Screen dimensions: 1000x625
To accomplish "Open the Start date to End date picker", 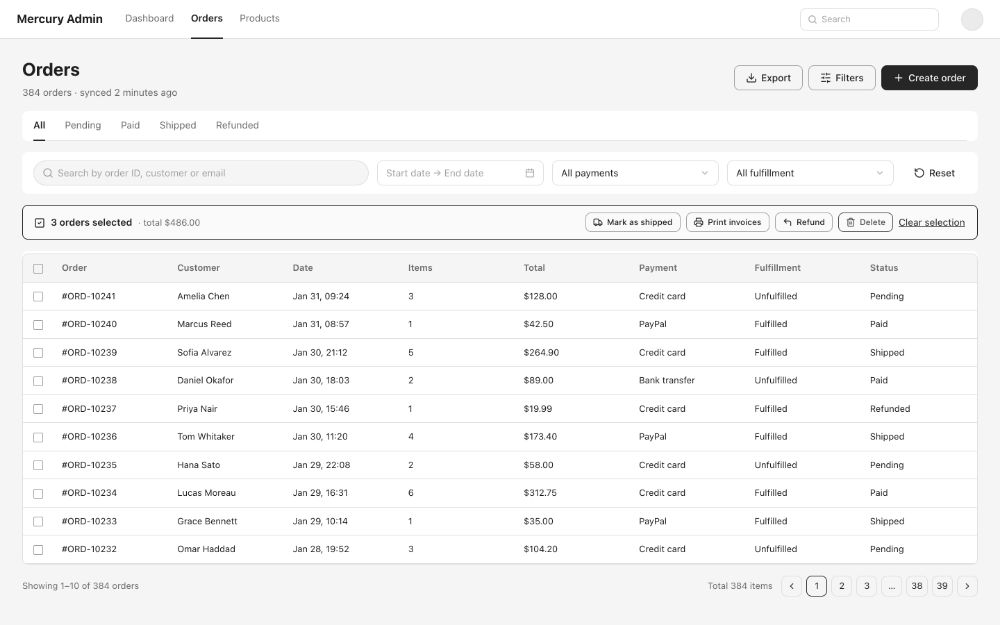I will (x=460, y=173).
